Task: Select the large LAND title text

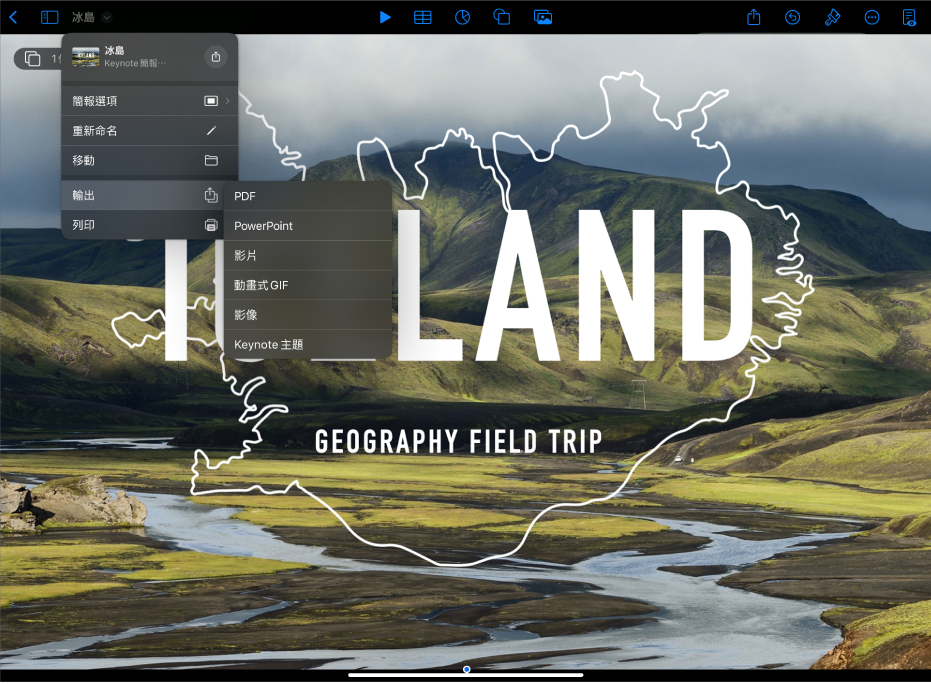Action: (574, 285)
